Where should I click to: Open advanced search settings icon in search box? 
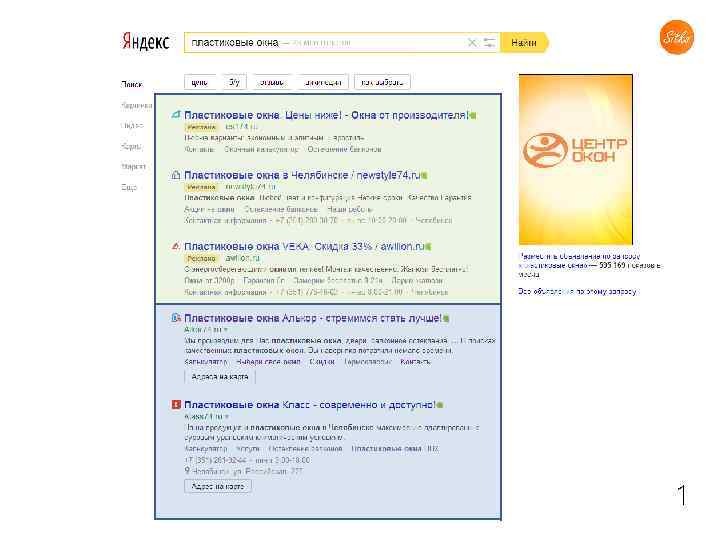coord(489,43)
